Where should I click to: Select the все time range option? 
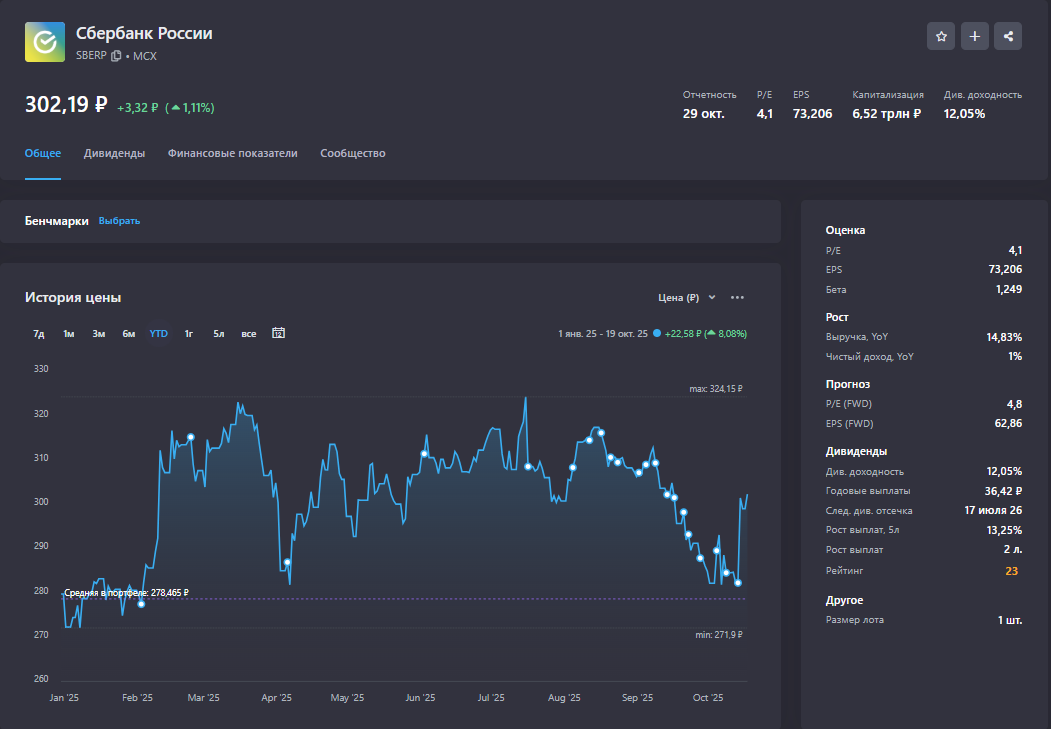click(248, 334)
